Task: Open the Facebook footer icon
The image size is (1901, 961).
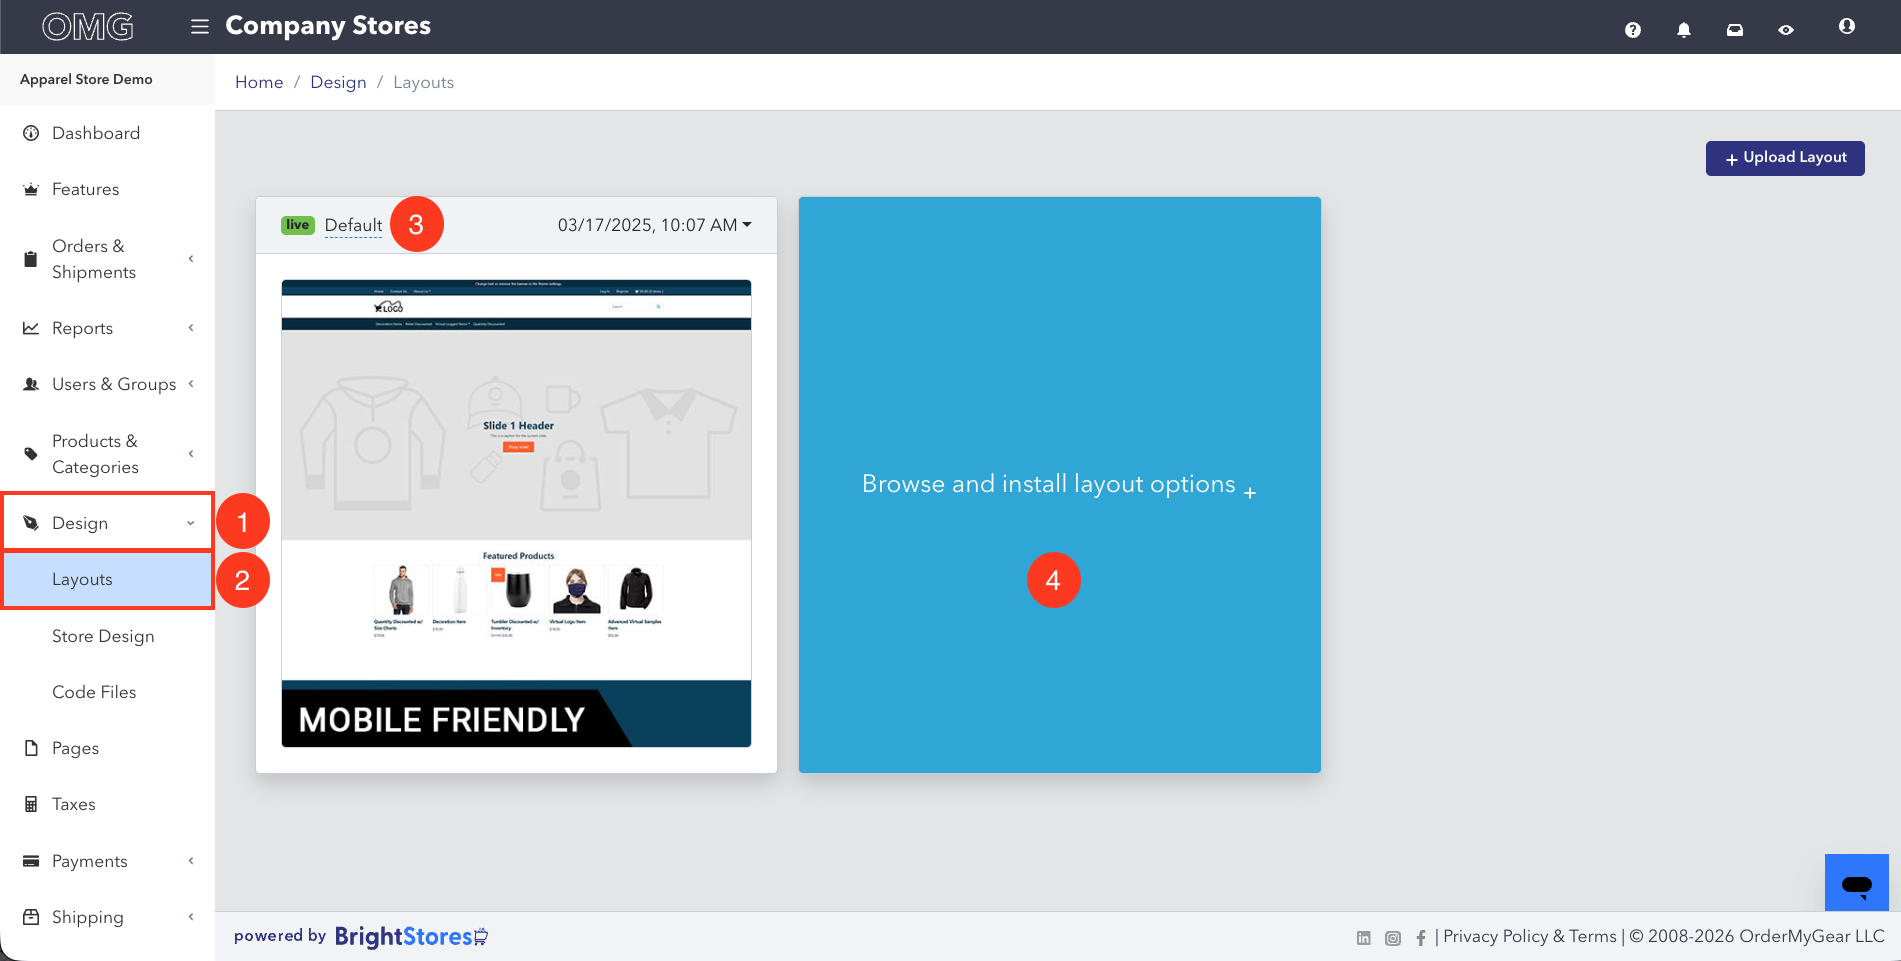Action: 1421,938
